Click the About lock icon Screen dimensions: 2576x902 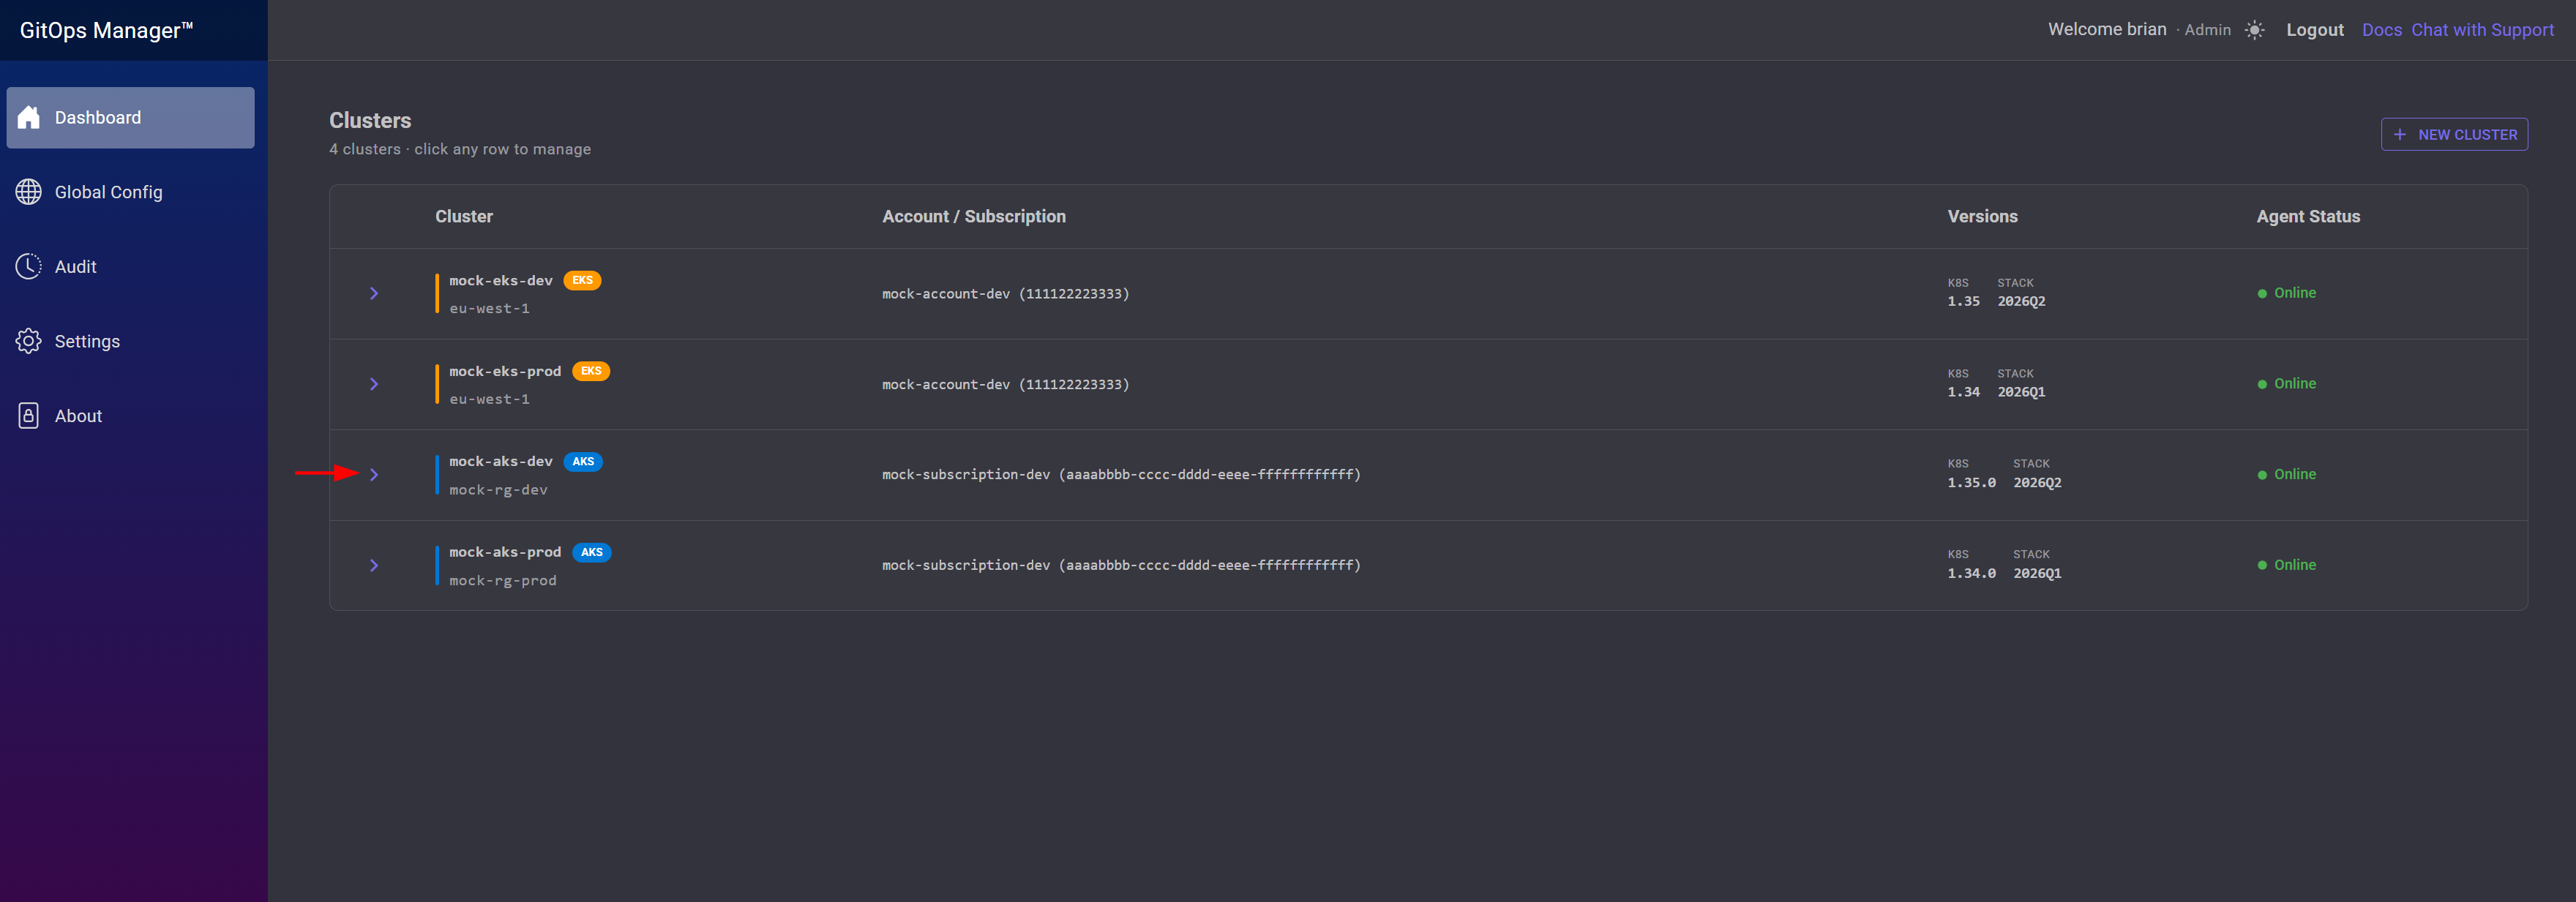(x=29, y=416)
